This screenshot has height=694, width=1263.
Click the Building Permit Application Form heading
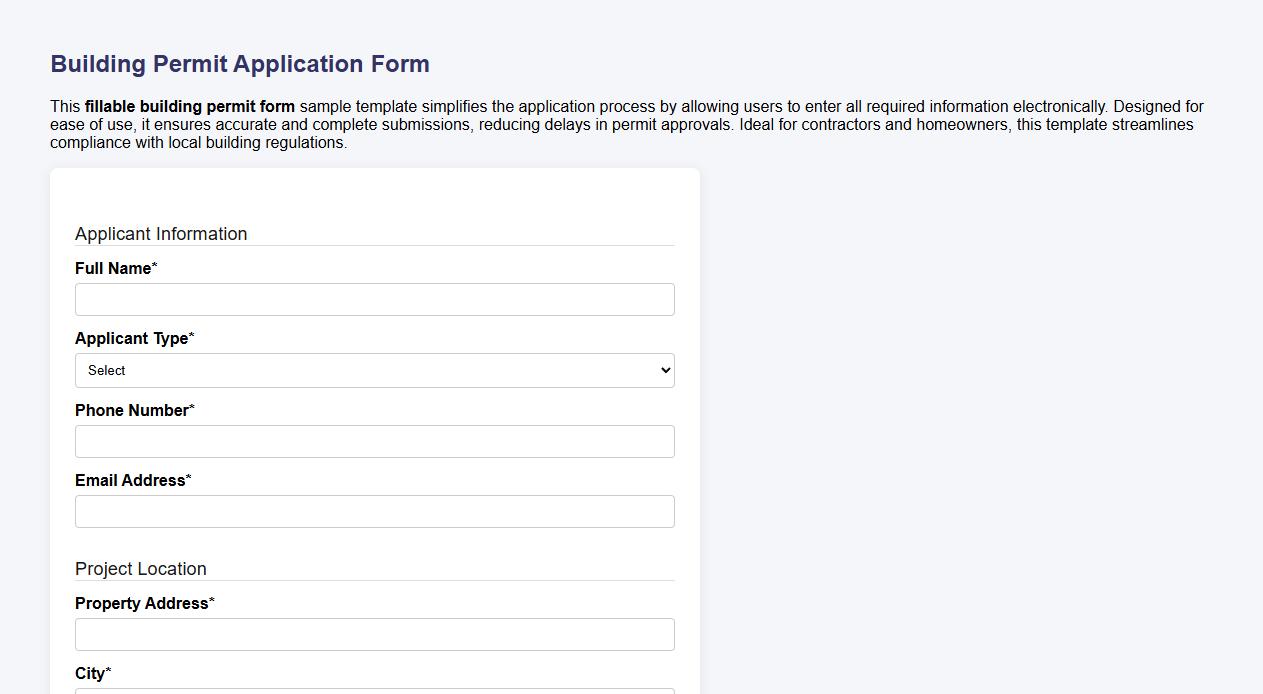click(x=239, y=63)
